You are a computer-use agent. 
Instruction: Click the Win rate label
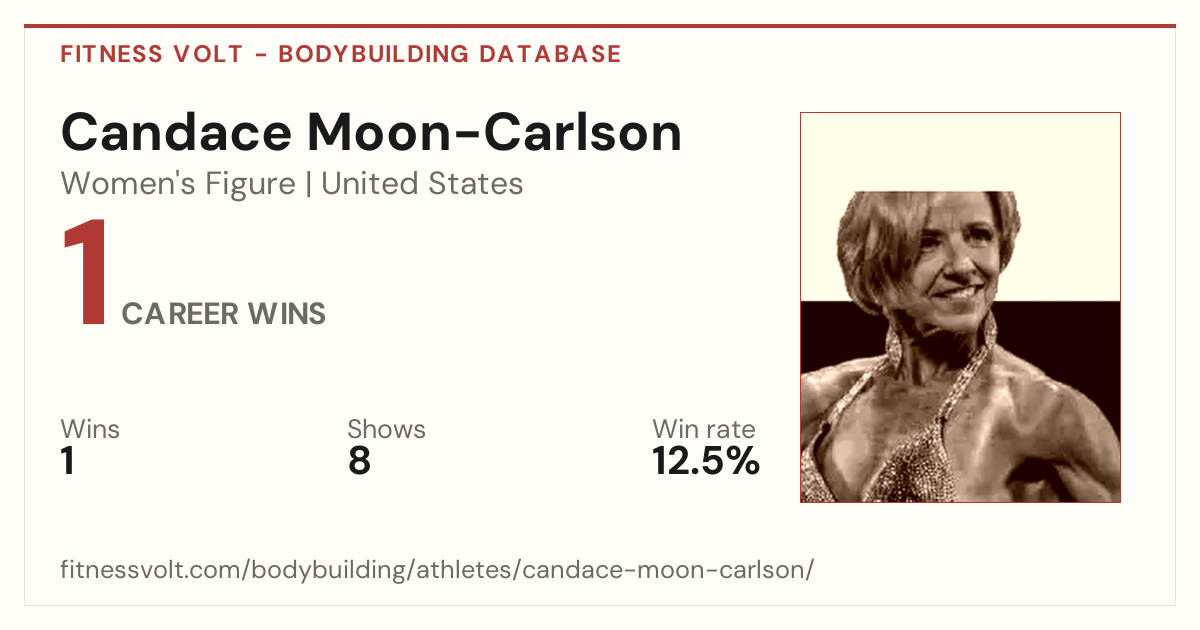click(704, 429)
